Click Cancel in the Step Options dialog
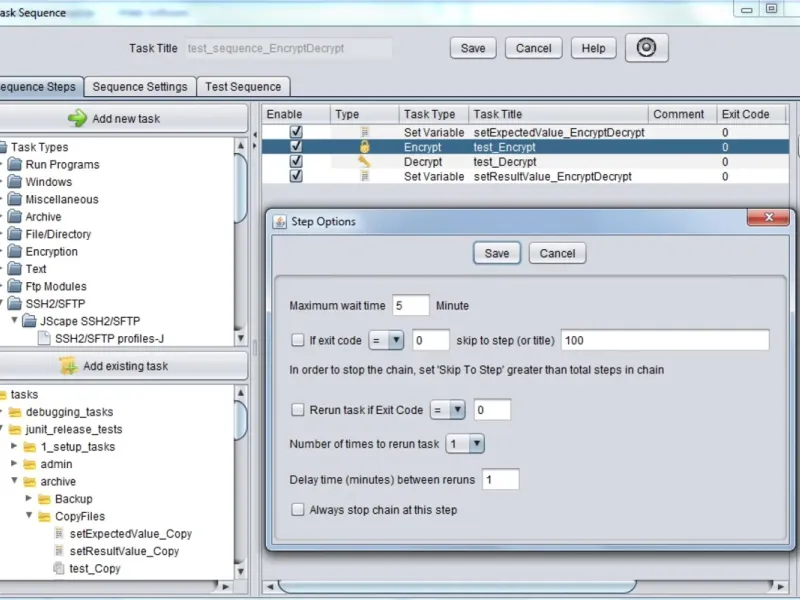The image size is (800, 600). 557,254
